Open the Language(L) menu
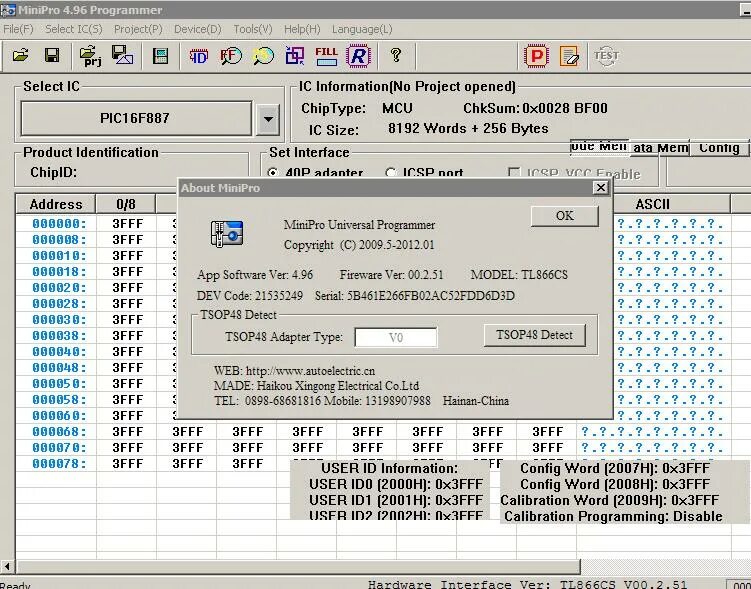 tap(362, 29)
